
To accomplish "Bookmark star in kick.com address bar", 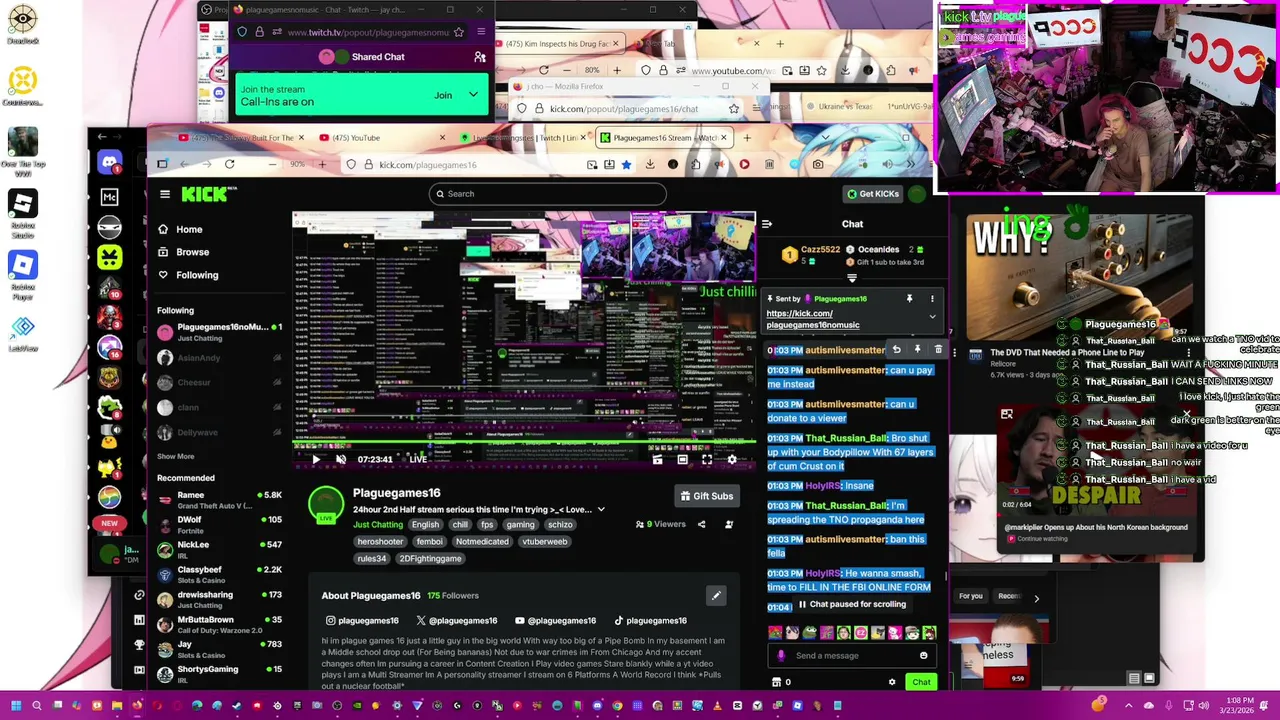I will (626, 164).
